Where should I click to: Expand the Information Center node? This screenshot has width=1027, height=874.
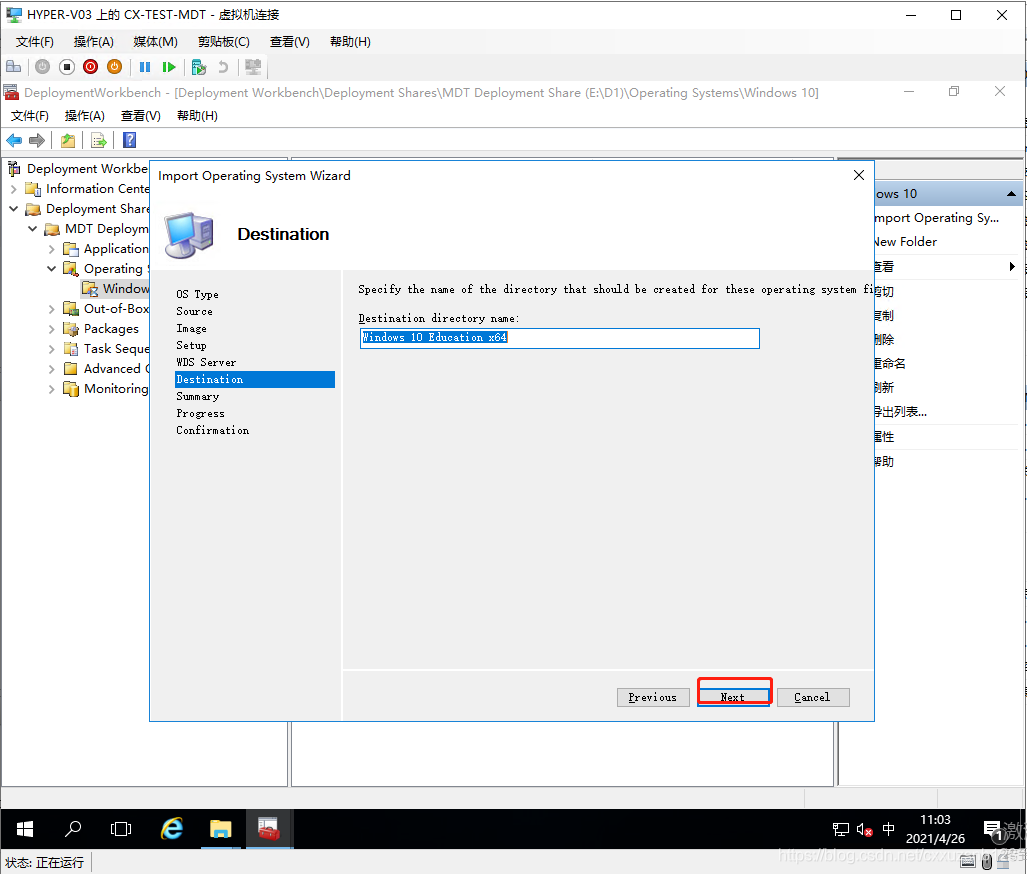point(14,189)
